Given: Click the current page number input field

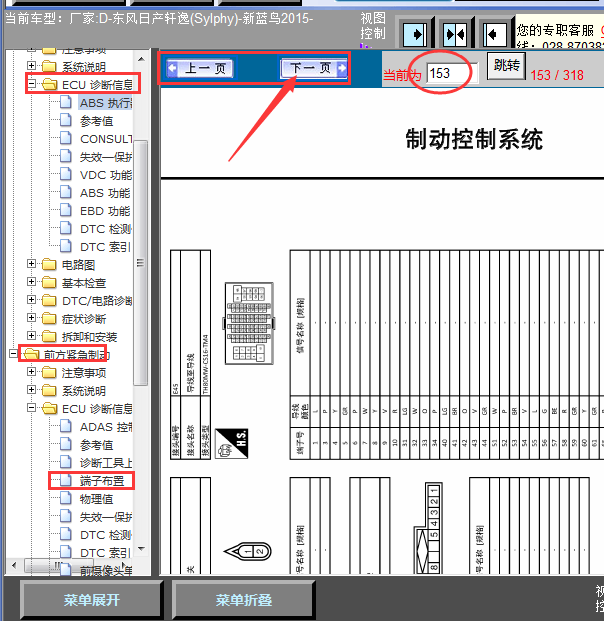Looking at the screenshot, I should 452,73.
